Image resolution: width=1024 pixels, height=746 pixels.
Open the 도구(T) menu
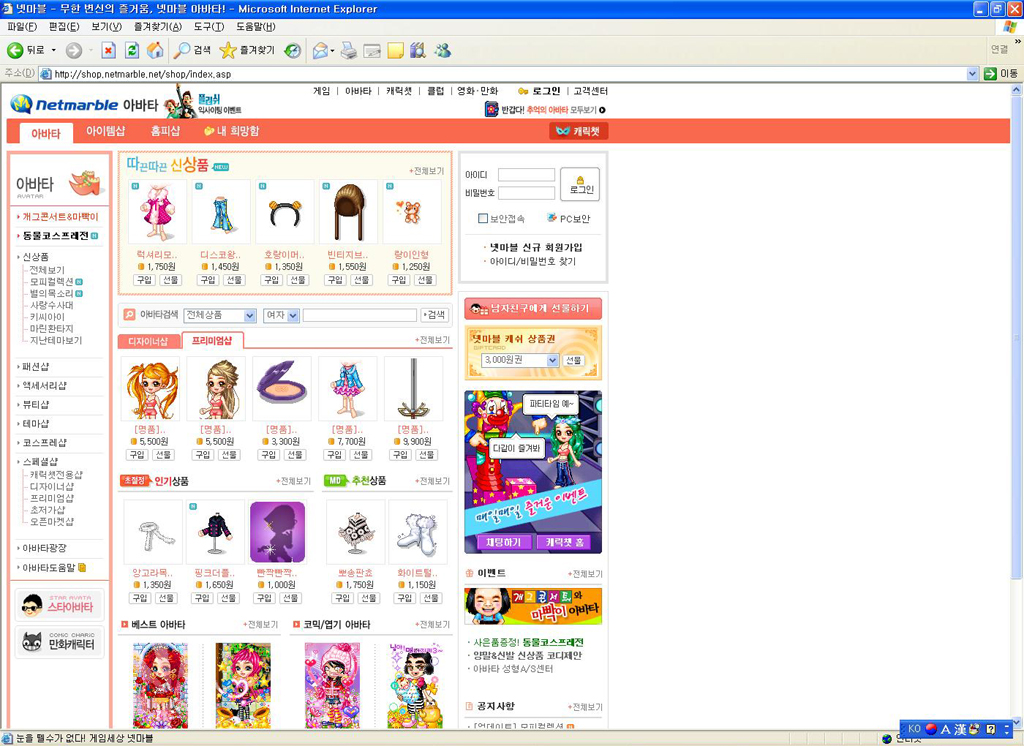click(x=209, y=26)
